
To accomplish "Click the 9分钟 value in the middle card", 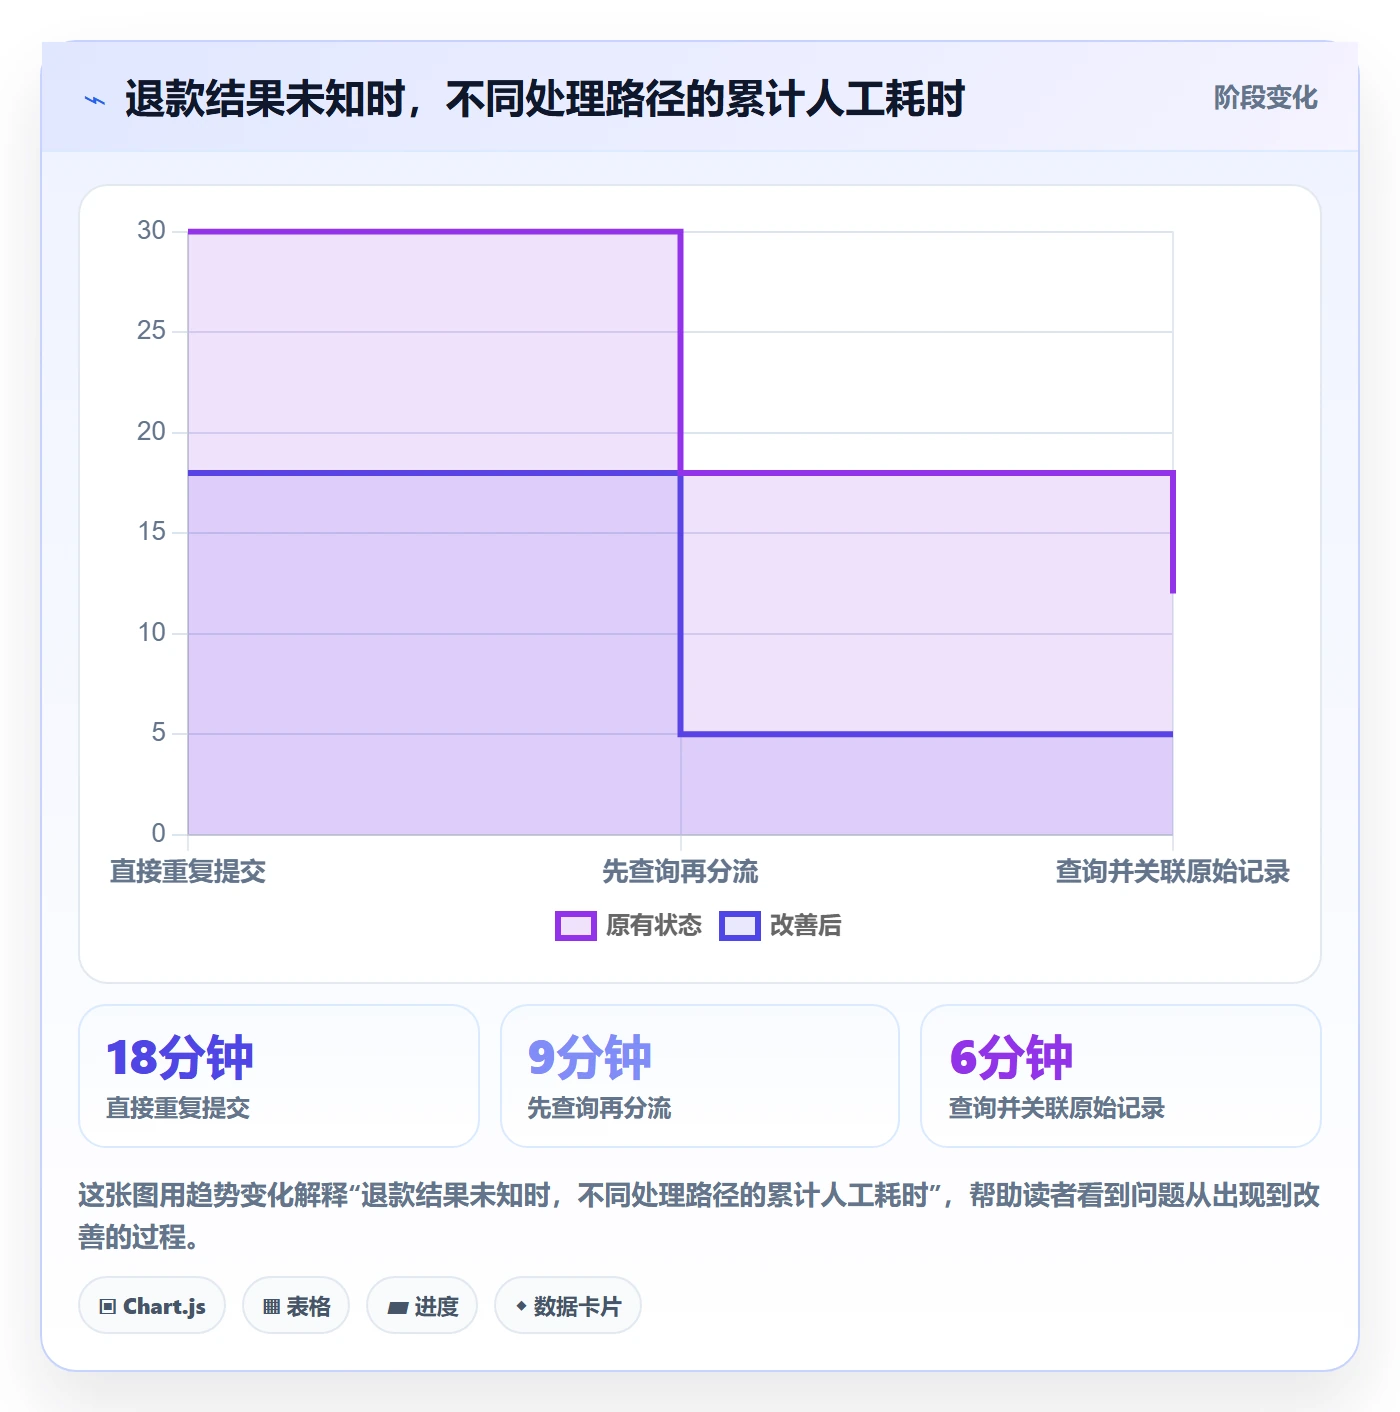I will tap(589, 1058).
